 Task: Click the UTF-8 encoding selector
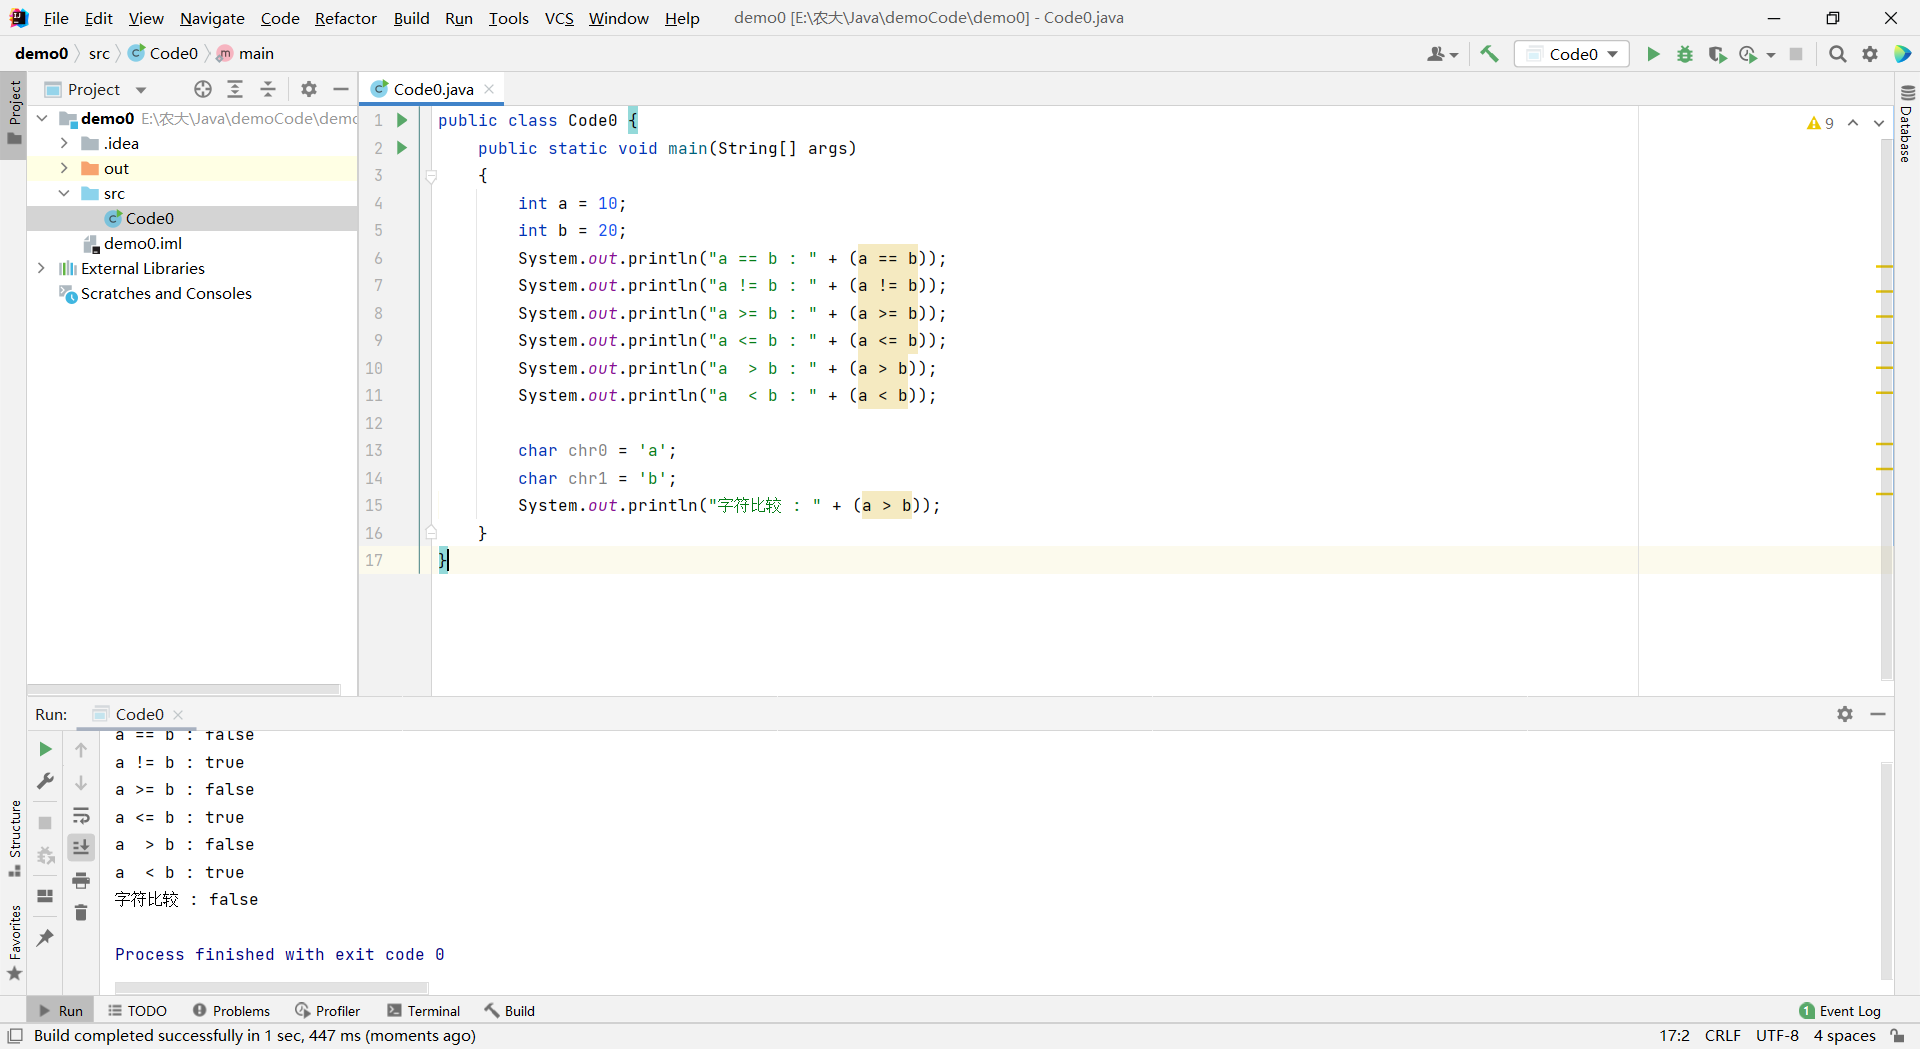click(x=1777, y=1036)
